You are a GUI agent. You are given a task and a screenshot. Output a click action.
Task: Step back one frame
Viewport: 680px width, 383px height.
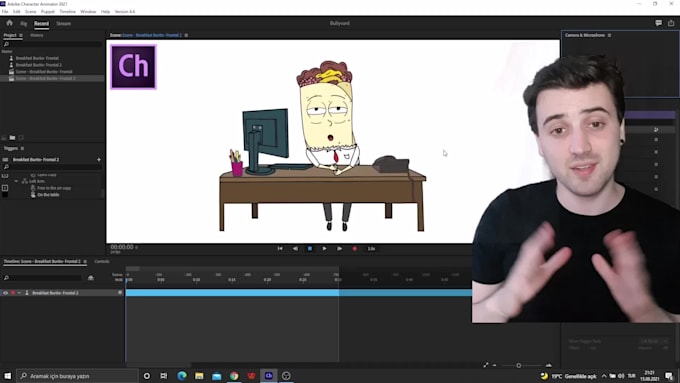(295, 249)
